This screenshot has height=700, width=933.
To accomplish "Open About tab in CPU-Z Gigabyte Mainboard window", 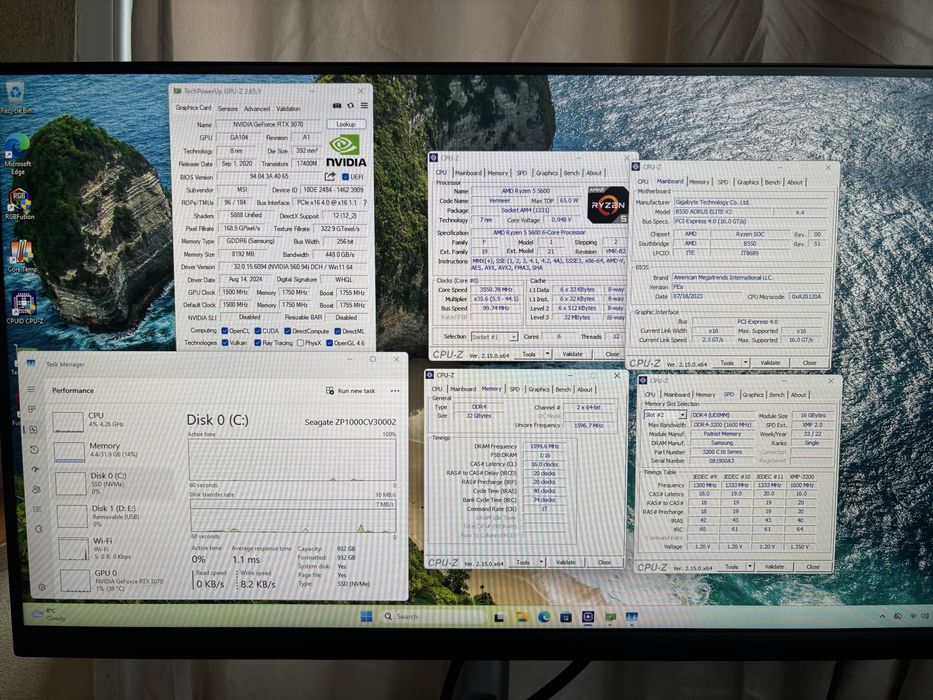I will click(795, 182).
